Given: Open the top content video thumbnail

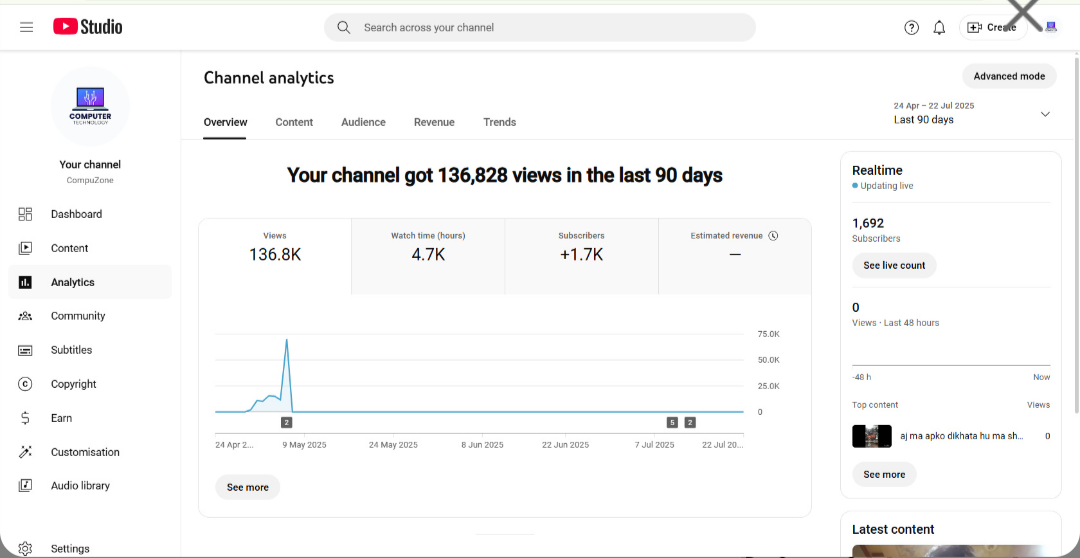Looking at the screenshot, I should [x=871, y=436].
